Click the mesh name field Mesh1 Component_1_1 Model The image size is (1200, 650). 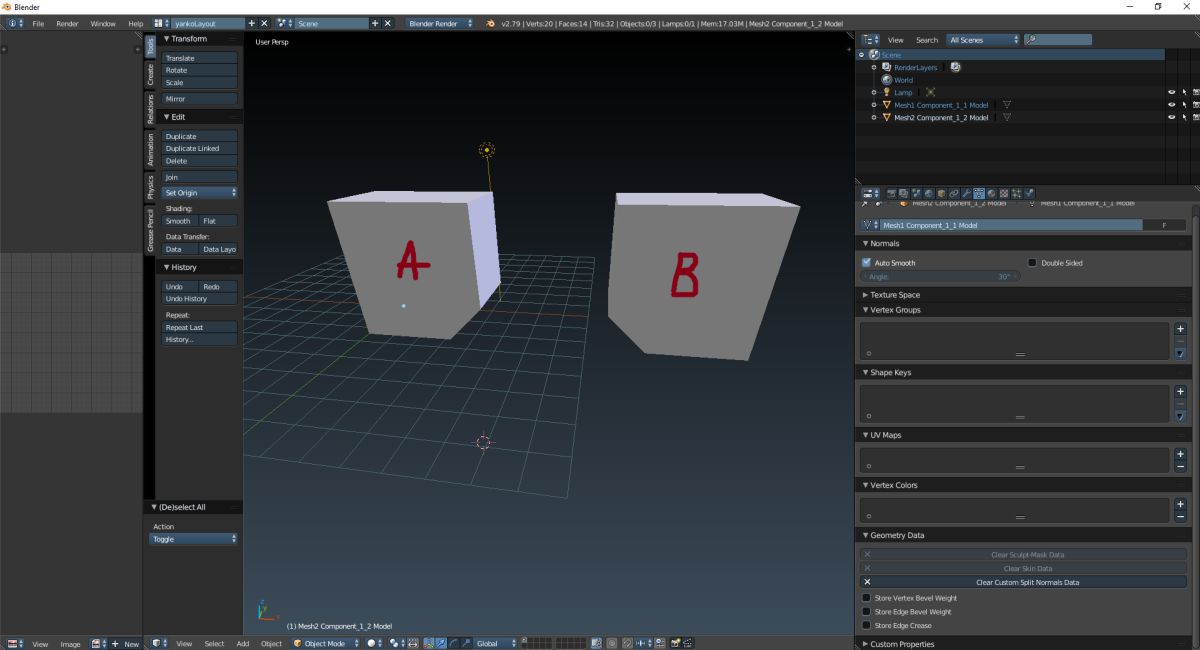pos(1011,225)
